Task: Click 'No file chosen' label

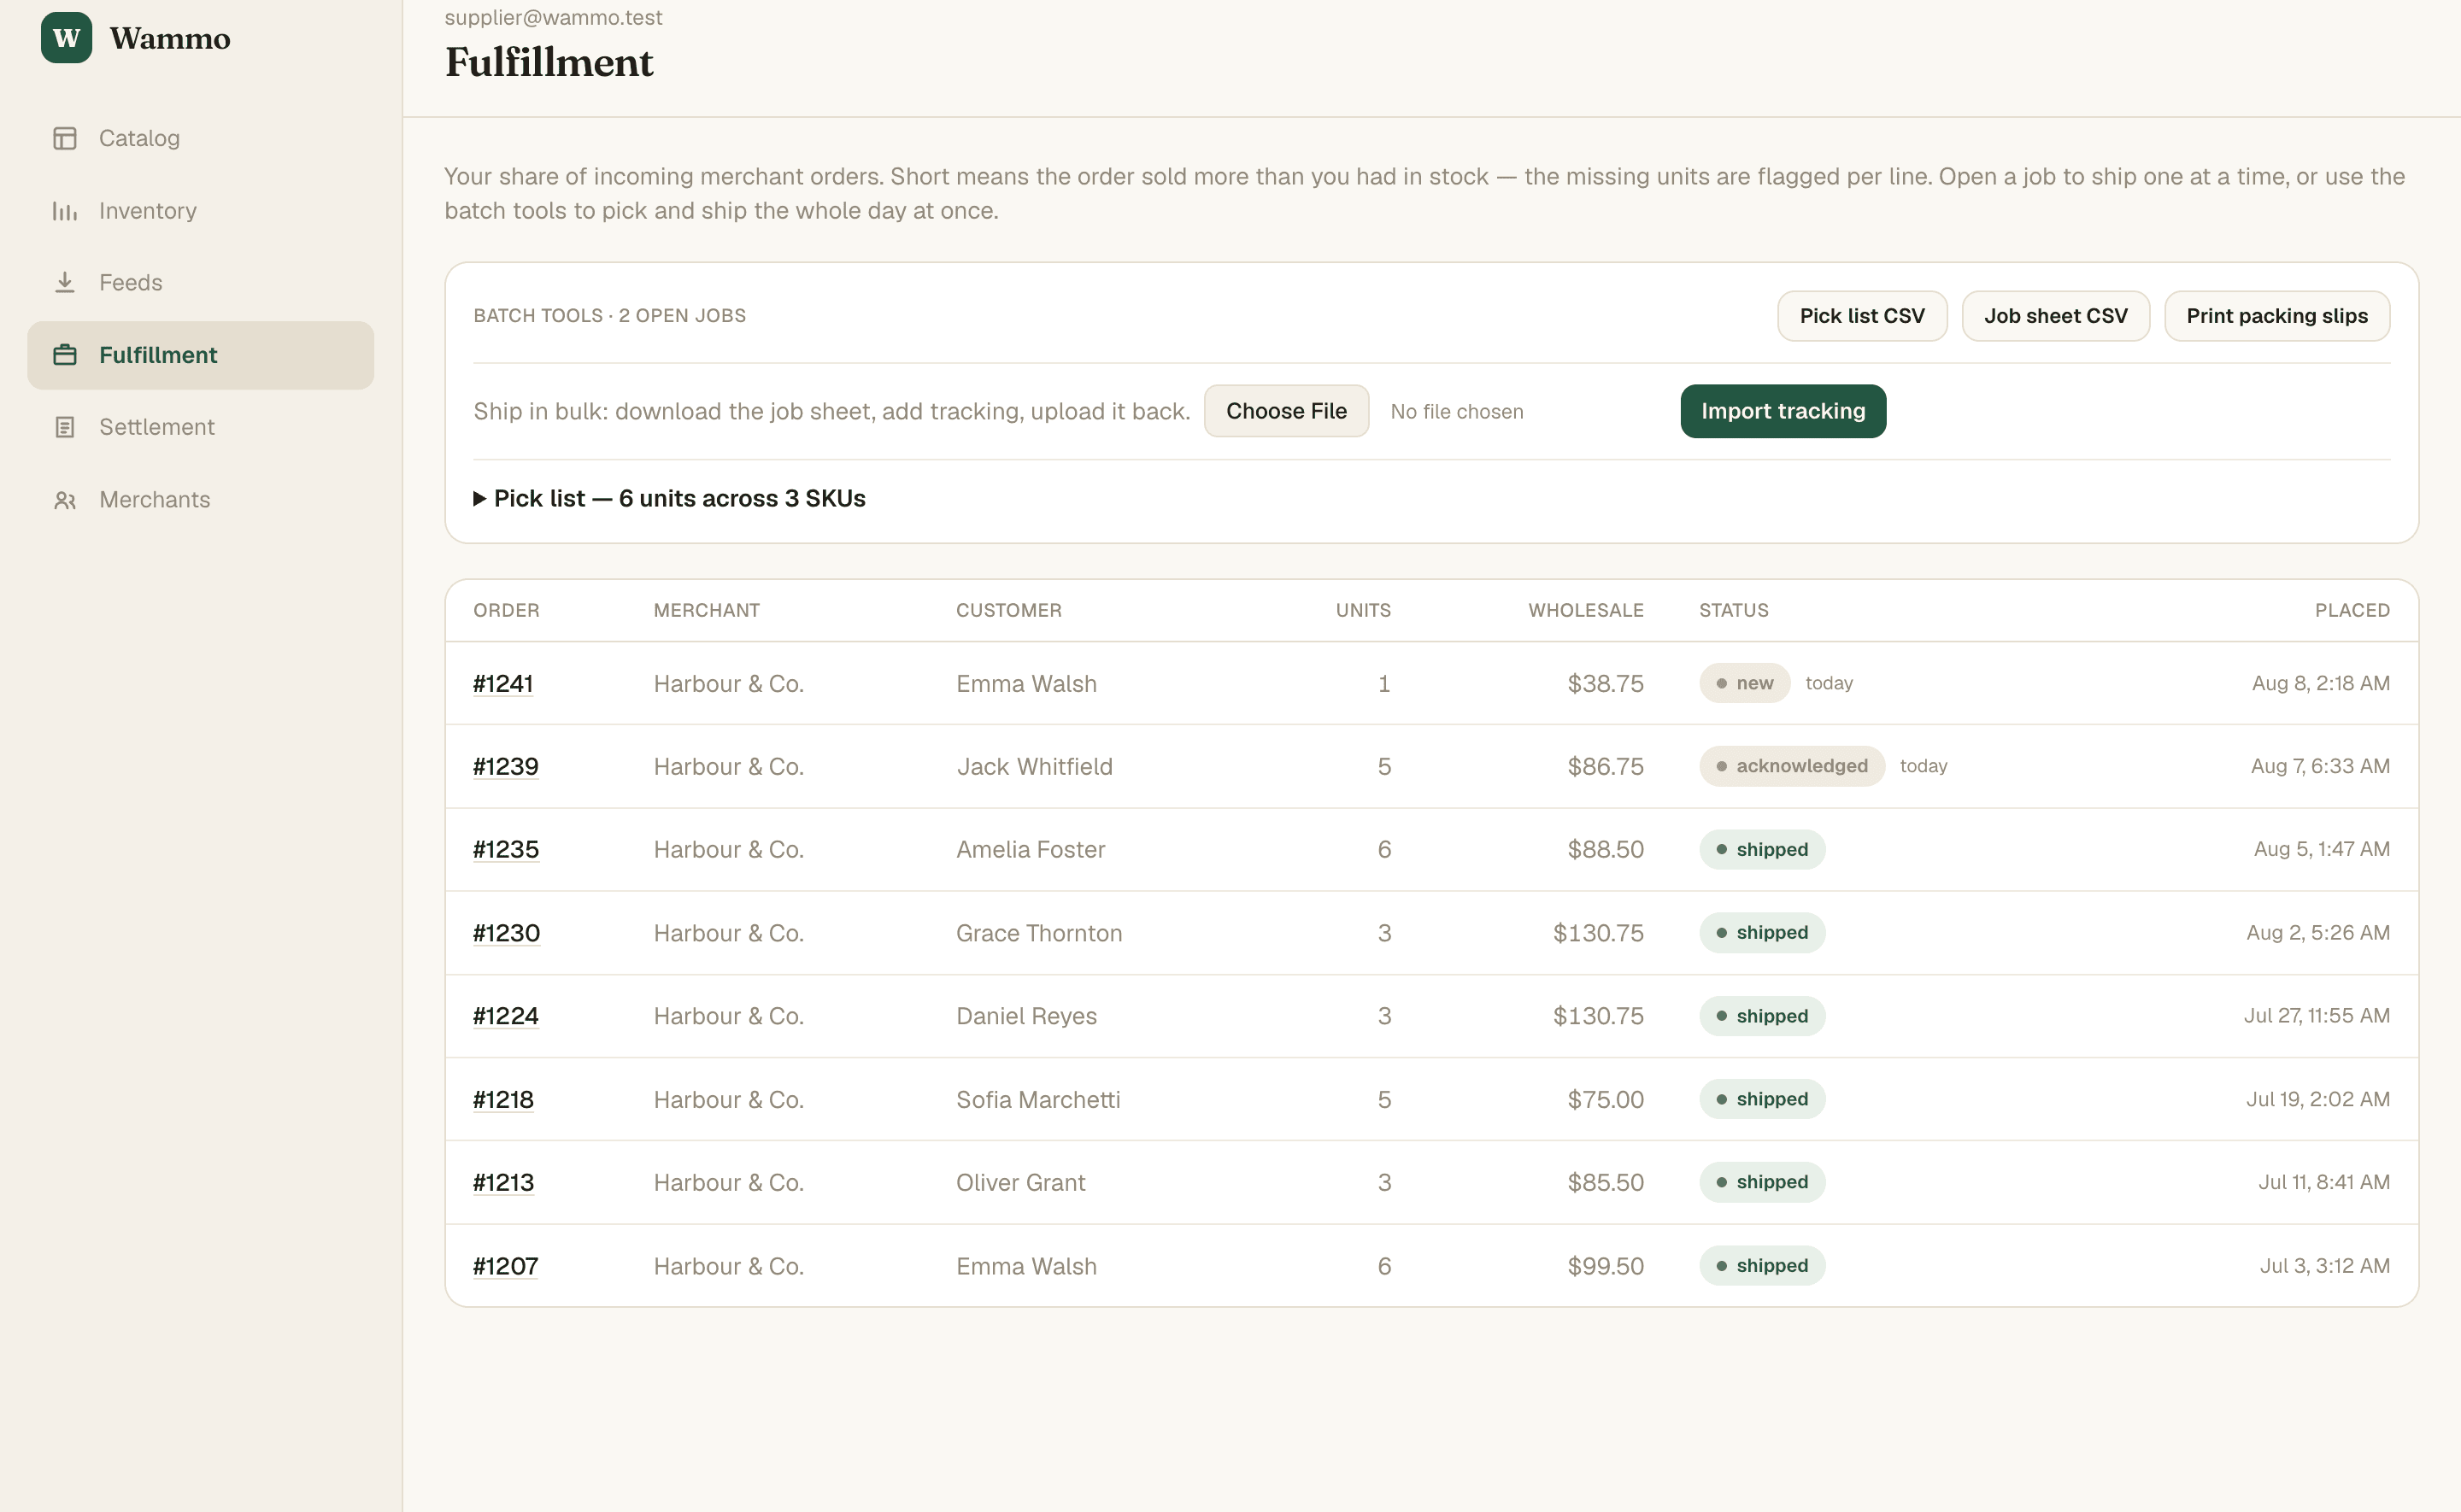Action: 1456,412
